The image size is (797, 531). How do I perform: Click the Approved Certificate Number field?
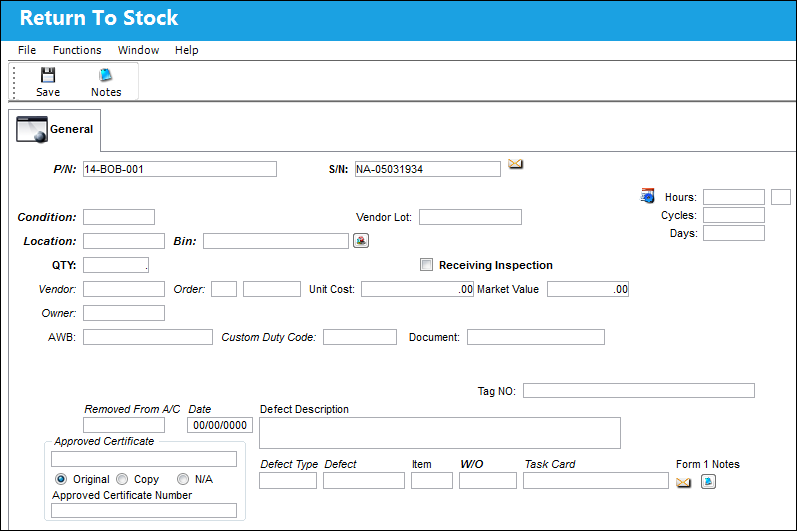coord(144,511)
